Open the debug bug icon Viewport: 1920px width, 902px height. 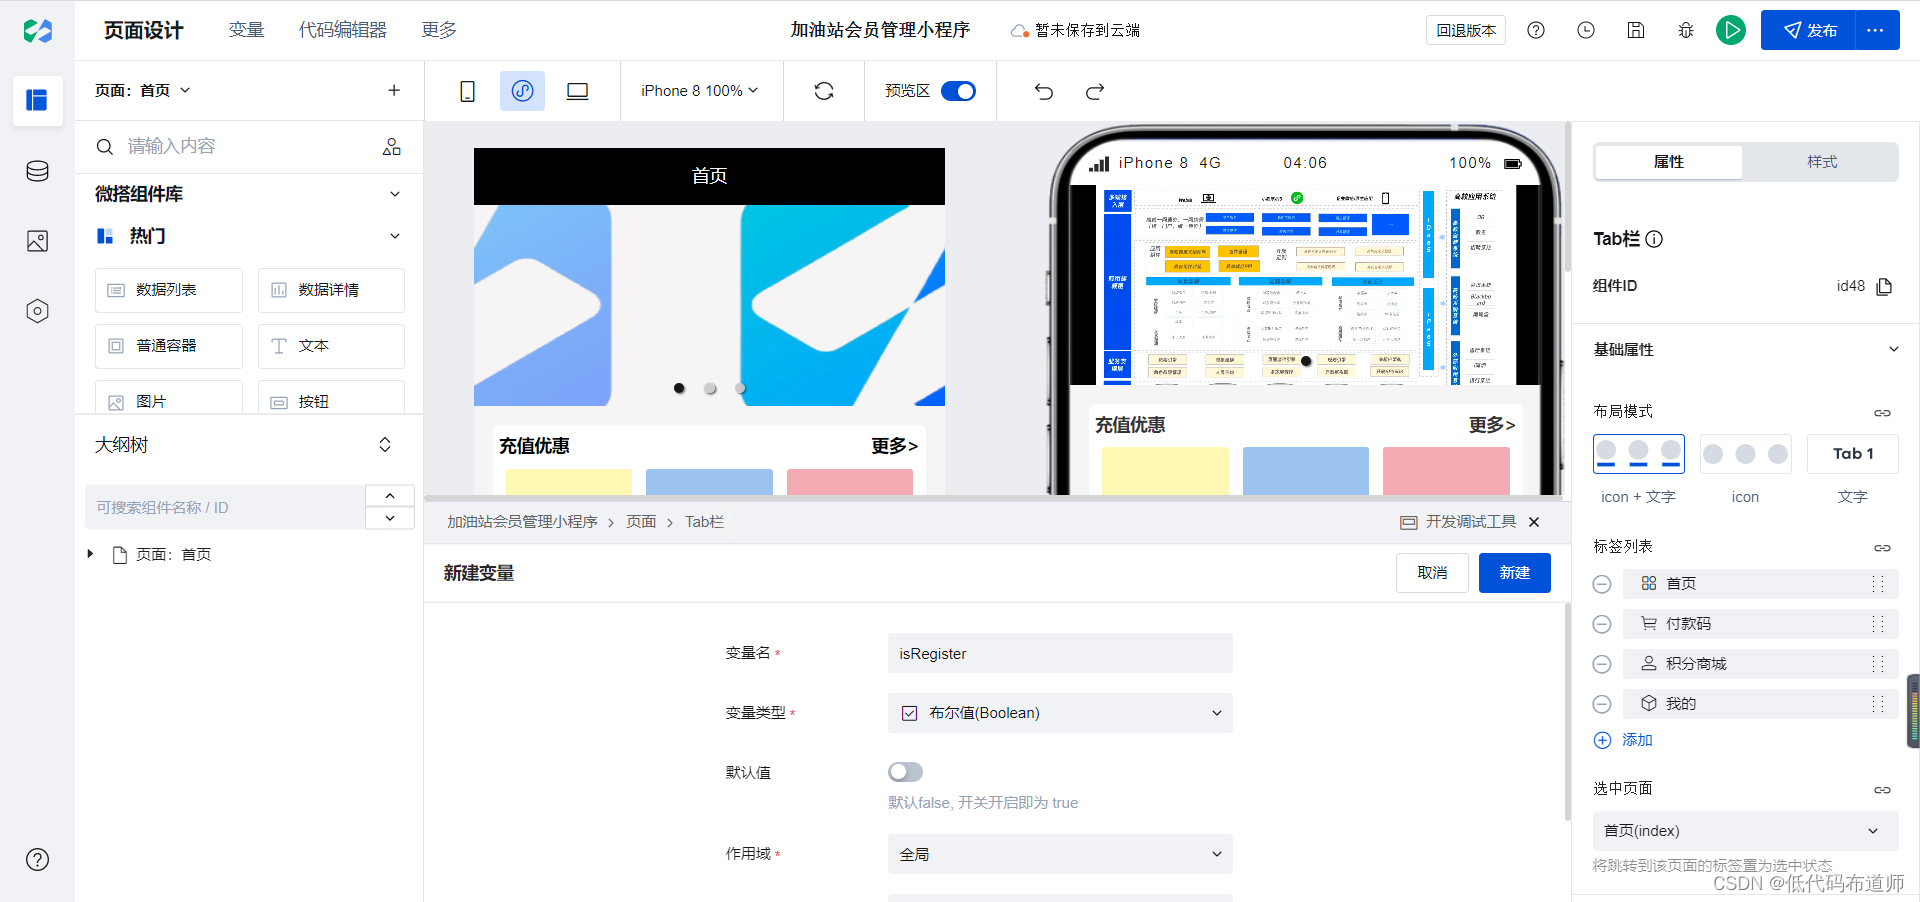[x=1686, y=30]
